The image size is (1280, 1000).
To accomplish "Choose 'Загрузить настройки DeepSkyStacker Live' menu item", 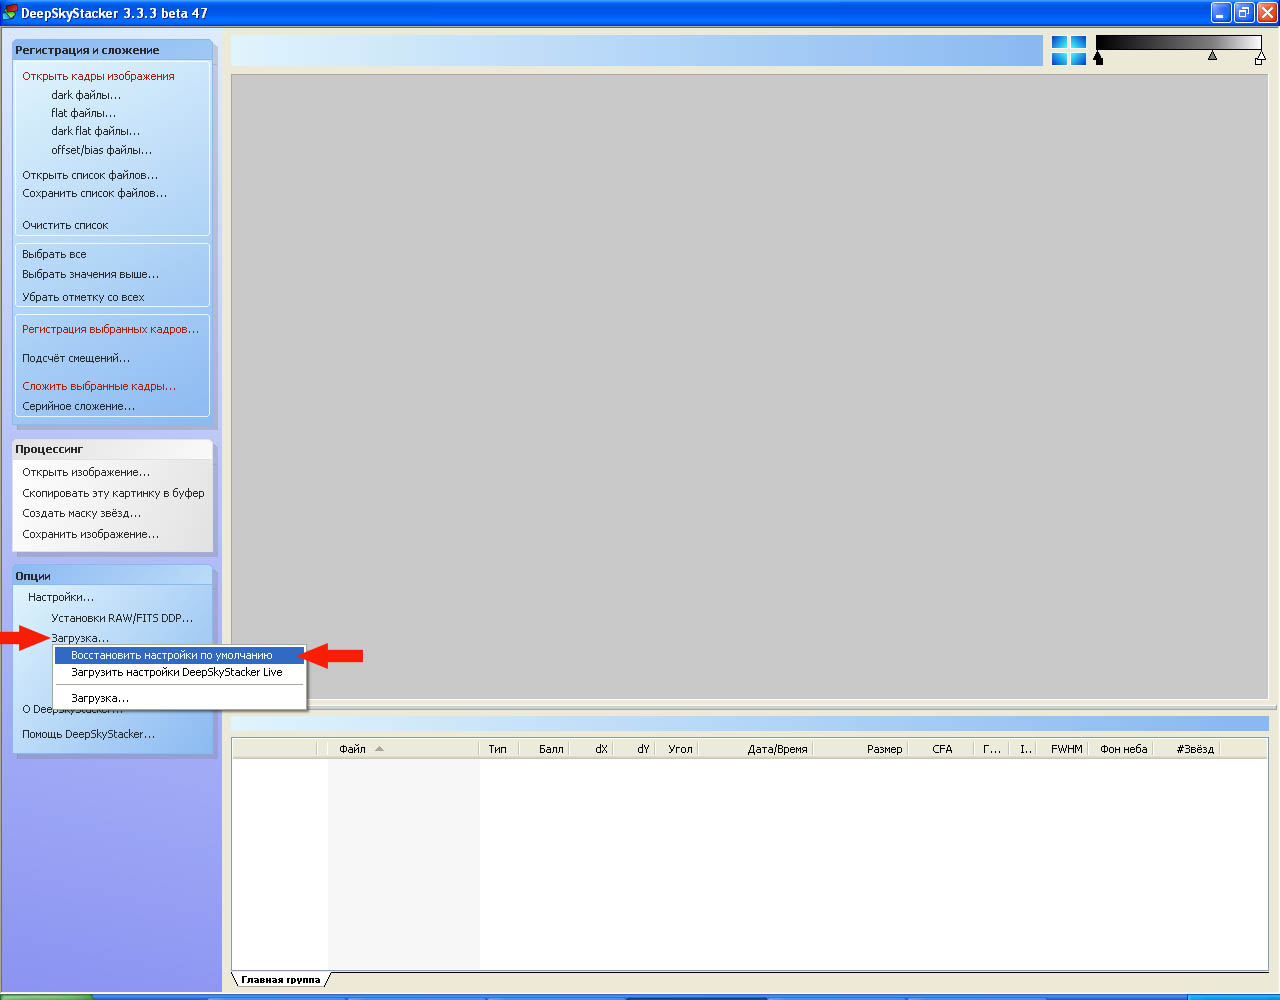I will (176, 672).
